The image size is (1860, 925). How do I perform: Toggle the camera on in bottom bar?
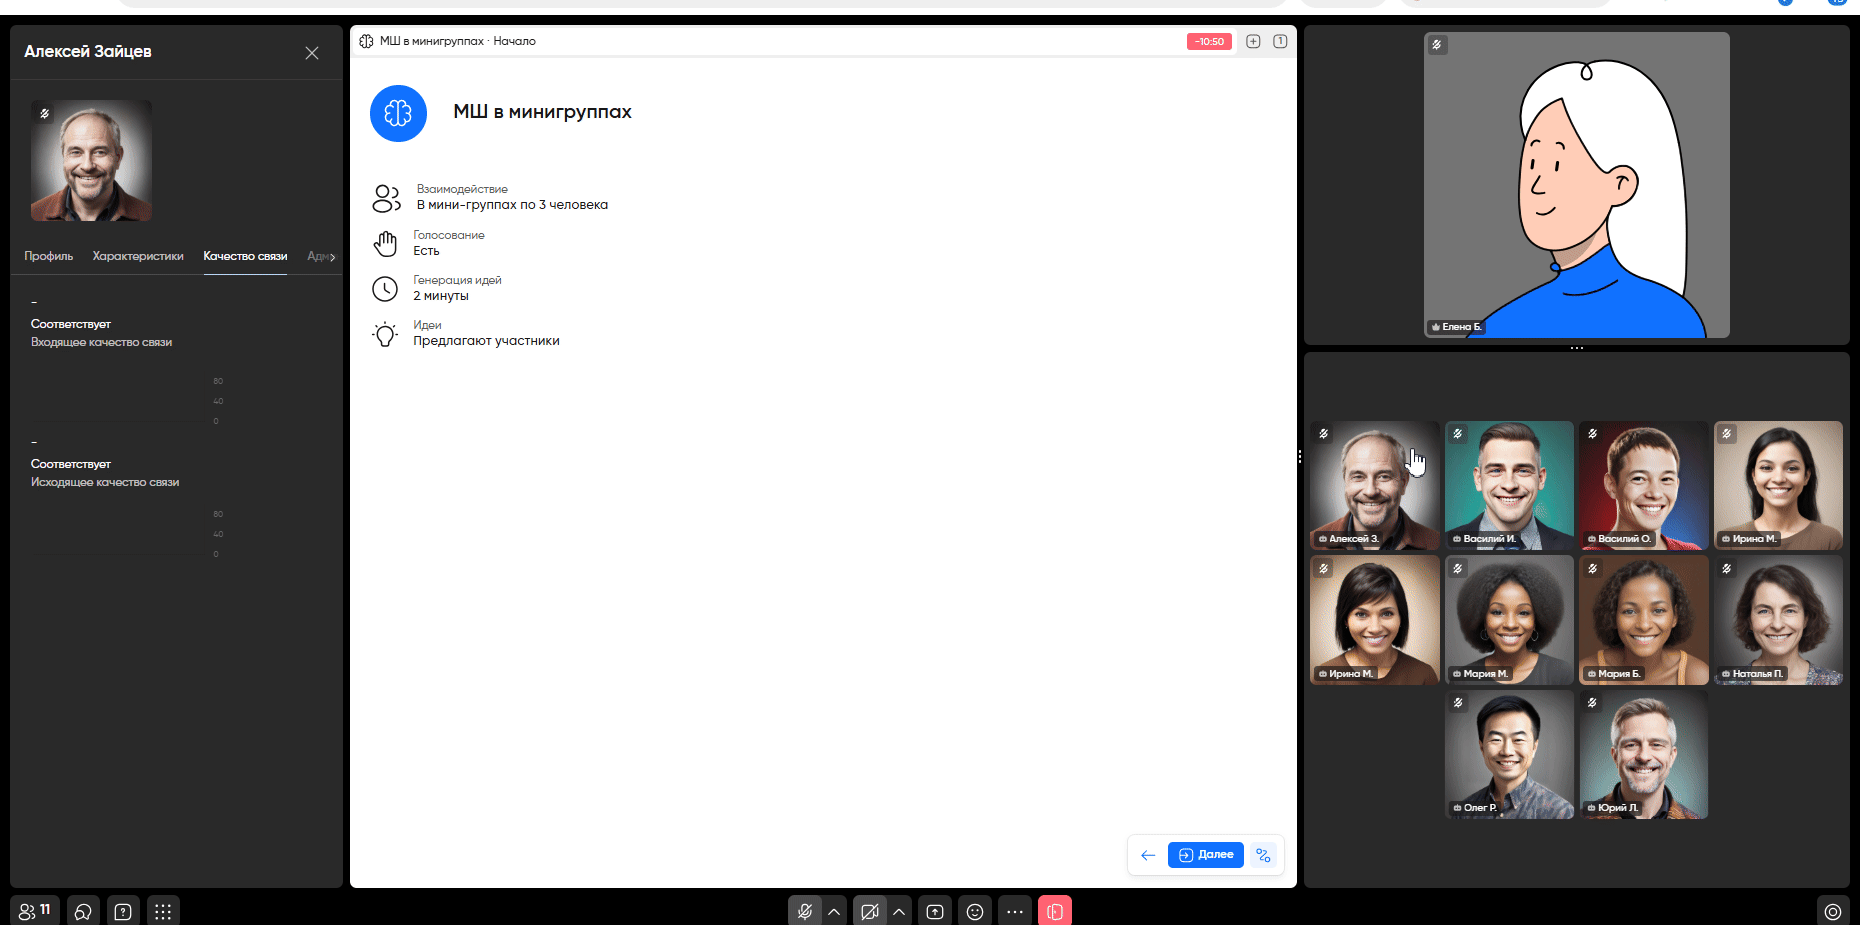[x=870, y=911]
